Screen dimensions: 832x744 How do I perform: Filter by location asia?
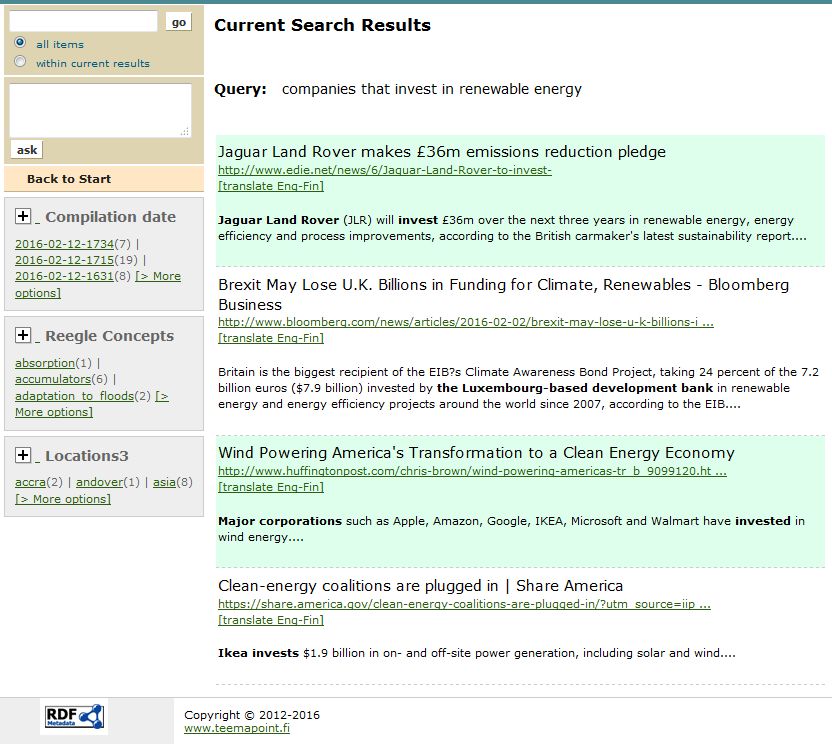pyautogui.click(x=164, y=482)
